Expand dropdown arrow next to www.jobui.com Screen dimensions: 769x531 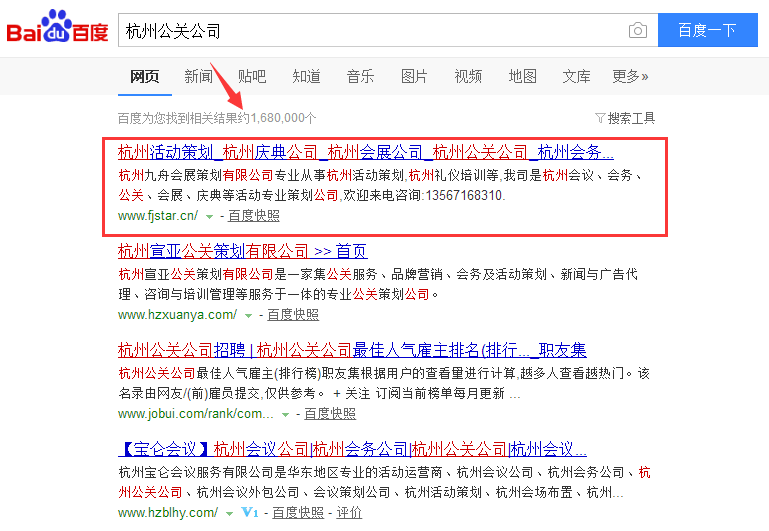click(285, 415)
